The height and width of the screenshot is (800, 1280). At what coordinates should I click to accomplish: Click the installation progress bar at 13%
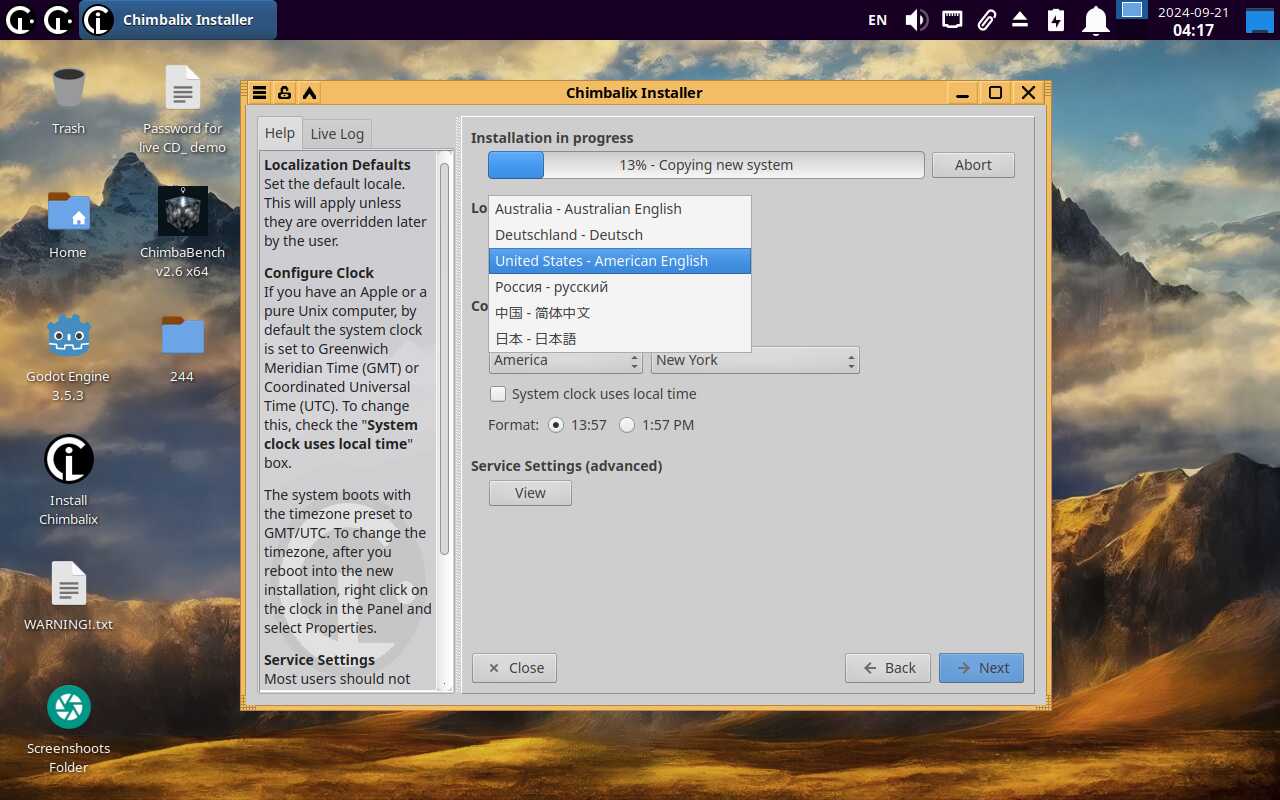point(706,165)
